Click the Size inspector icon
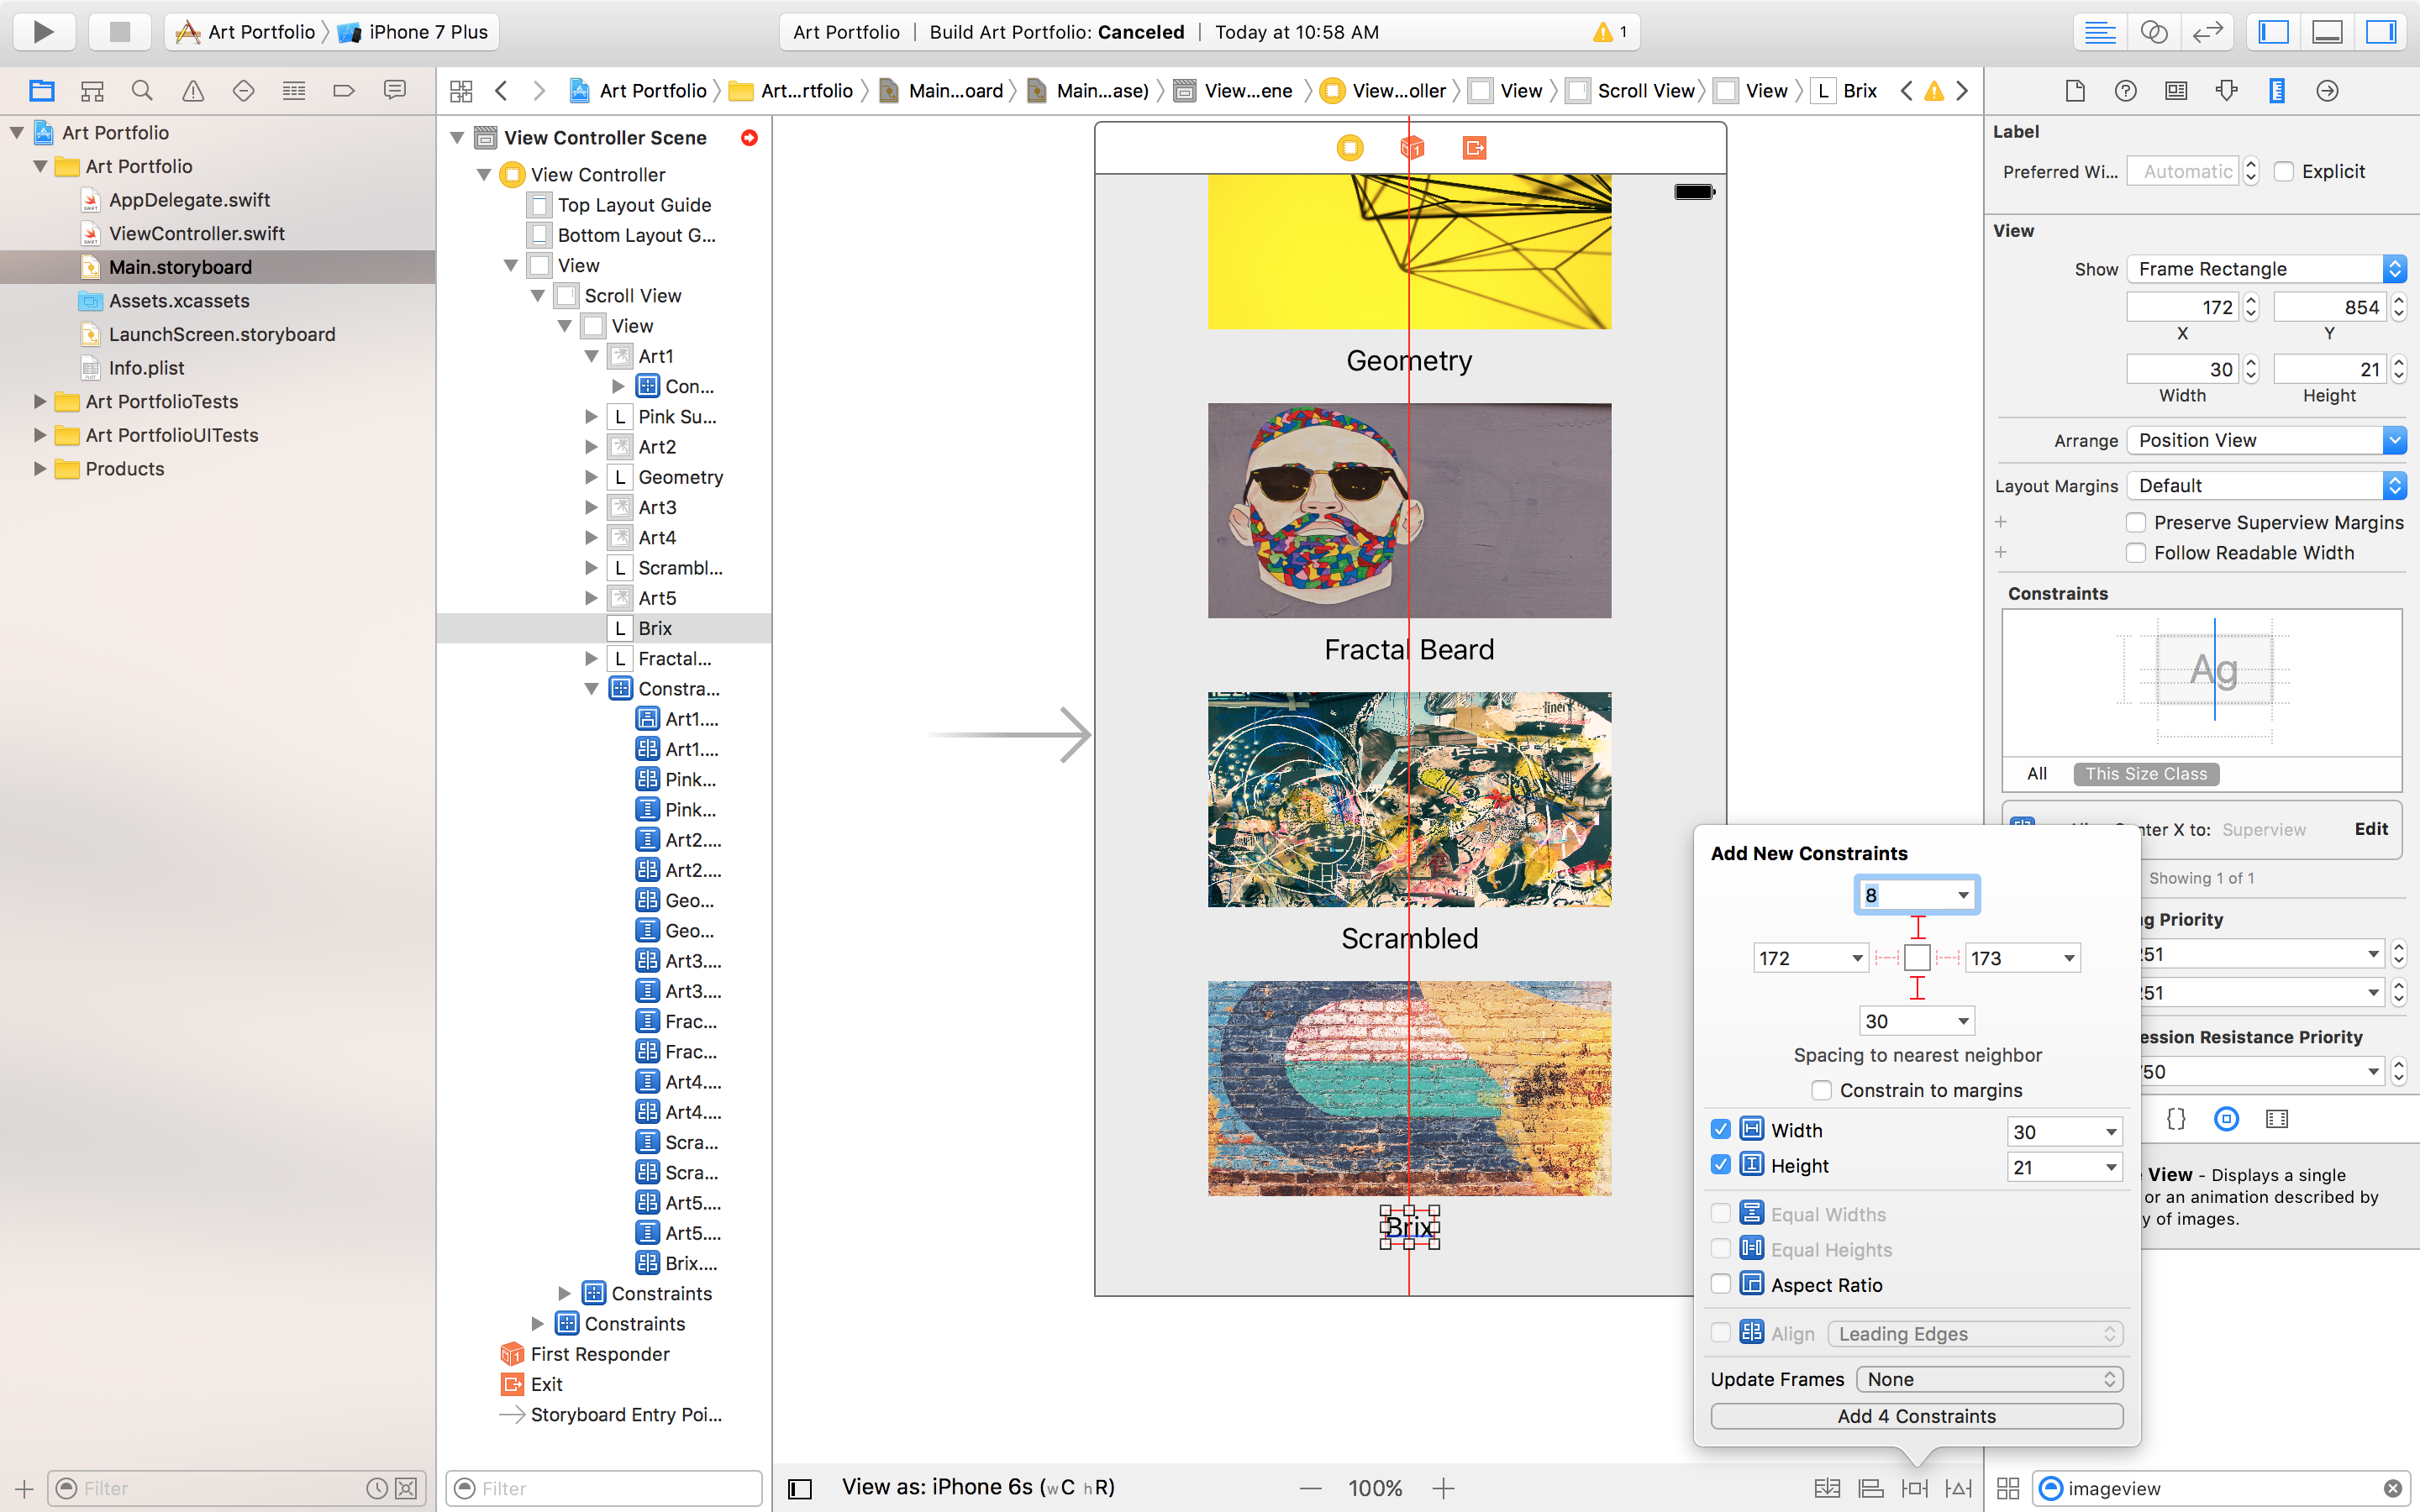The width and height of the screenshot is (2420, 1512). pyautogui.click(x=2277, y=91)
